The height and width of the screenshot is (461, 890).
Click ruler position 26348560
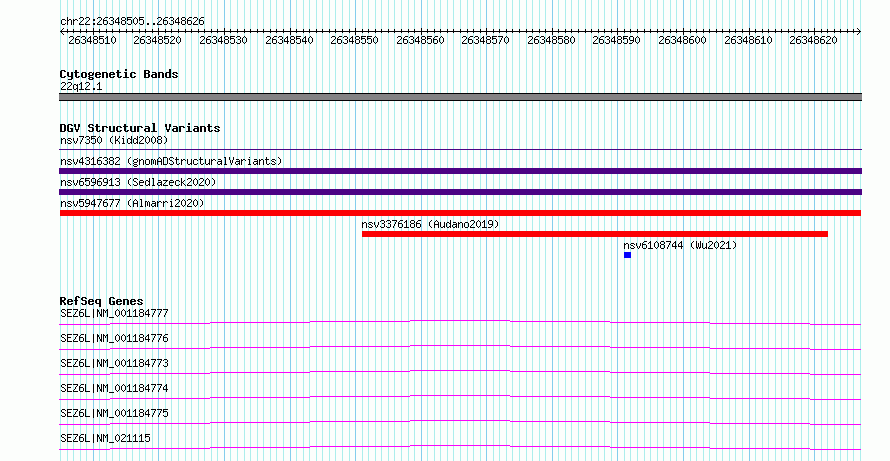click(420, 40)
